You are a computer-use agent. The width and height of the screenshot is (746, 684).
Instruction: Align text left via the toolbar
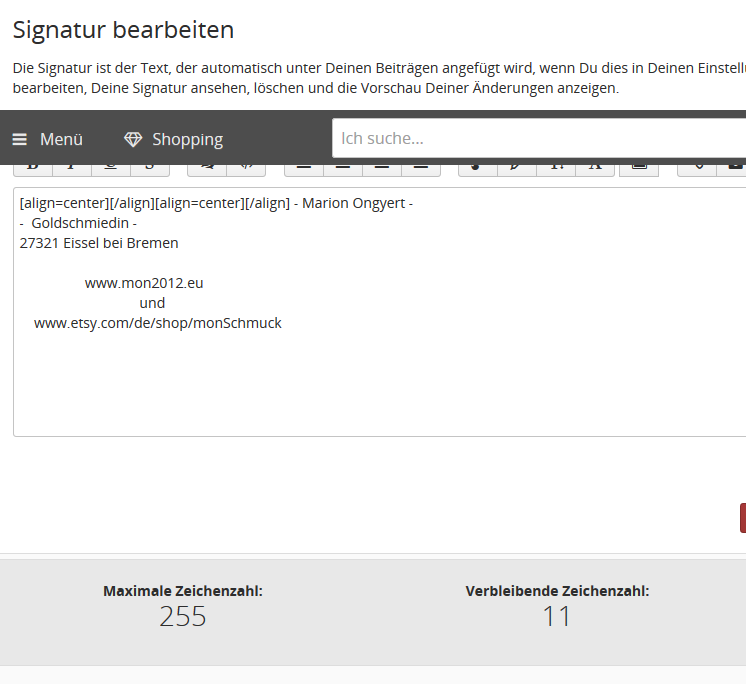pyautogui.click(x=304, y=166)
